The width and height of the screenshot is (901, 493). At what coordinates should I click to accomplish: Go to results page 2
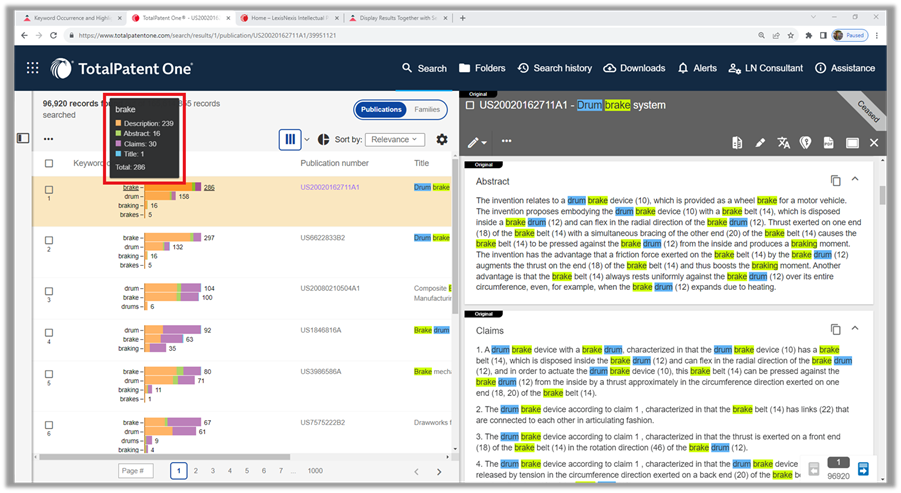click(x=196, y=471)
